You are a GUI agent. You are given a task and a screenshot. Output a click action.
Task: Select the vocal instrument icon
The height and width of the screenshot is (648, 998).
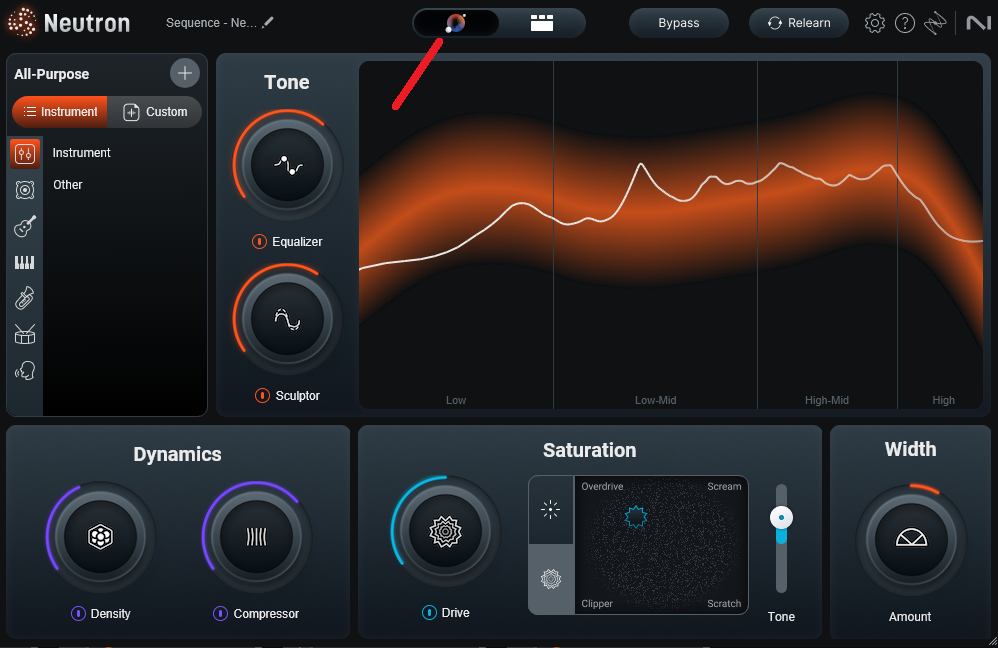click(x=24, y=370)
